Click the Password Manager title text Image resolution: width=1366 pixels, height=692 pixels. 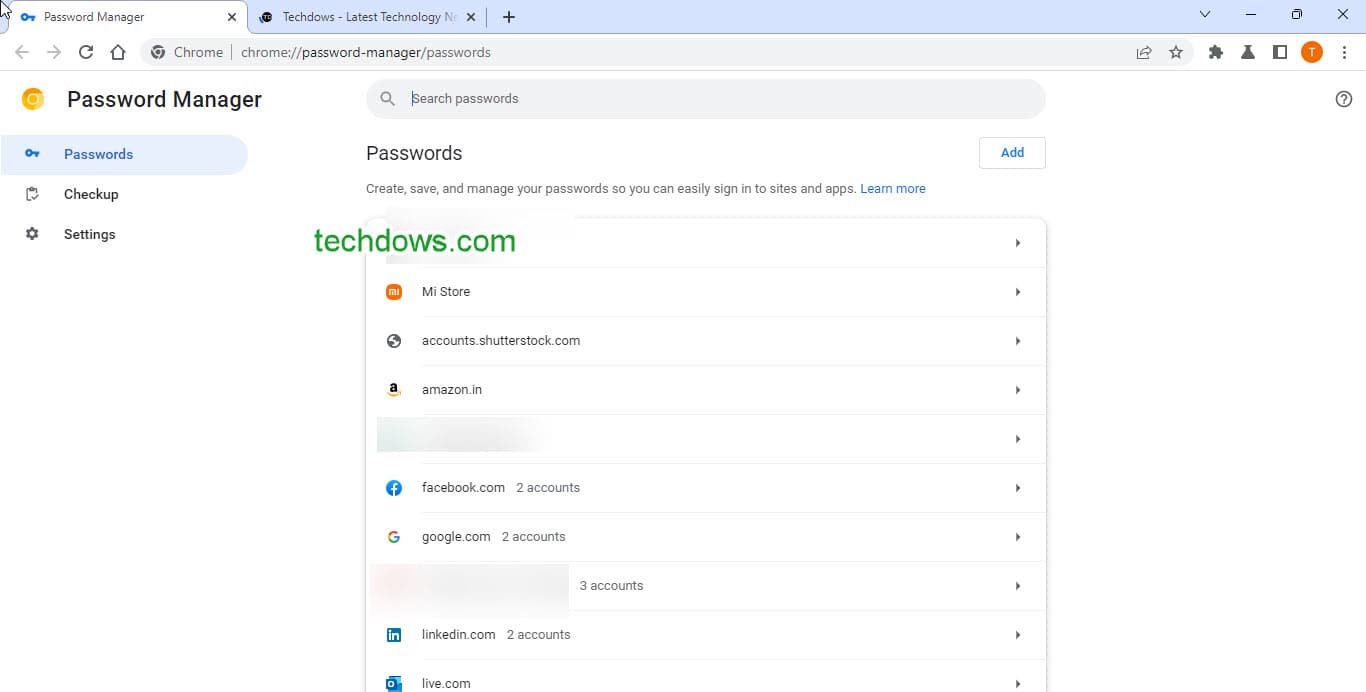(164, 99)
